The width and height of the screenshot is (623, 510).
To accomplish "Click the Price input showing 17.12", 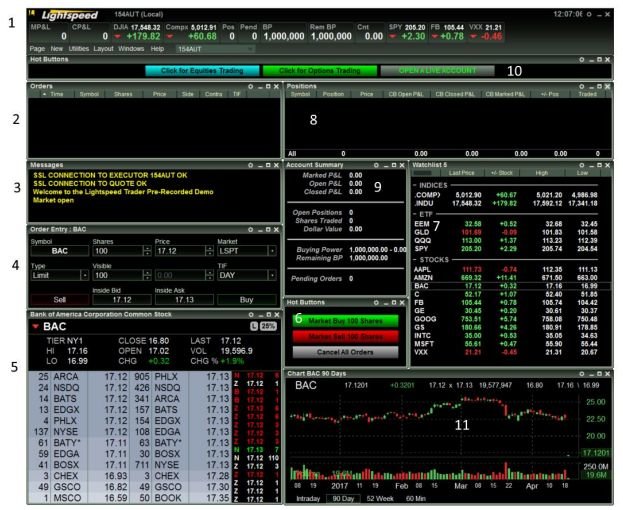I will (180, 251).
